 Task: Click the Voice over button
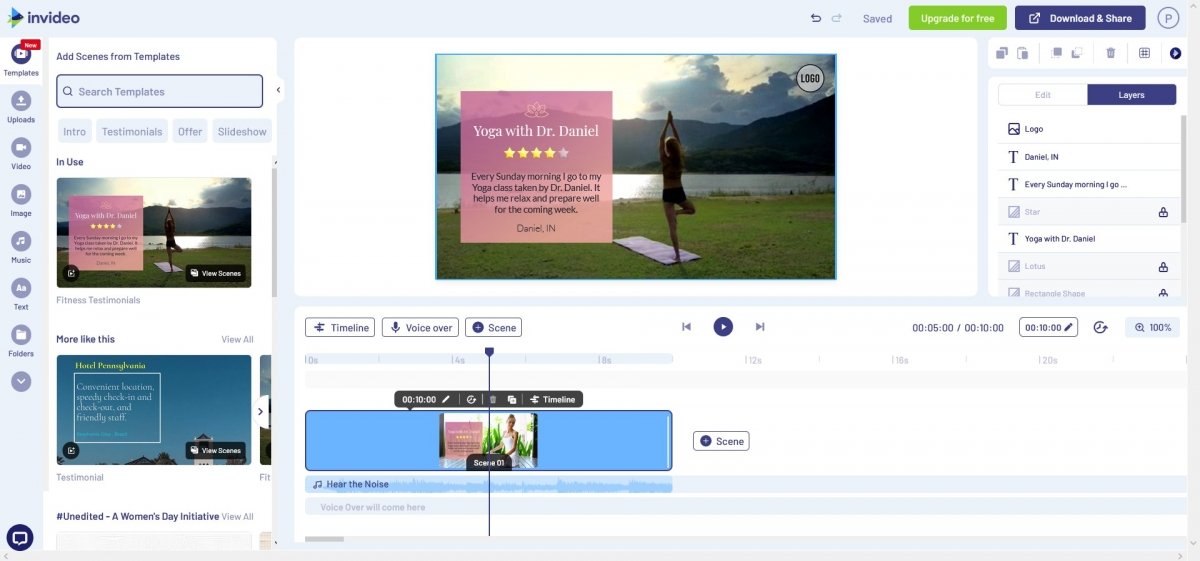coord(420,327)
